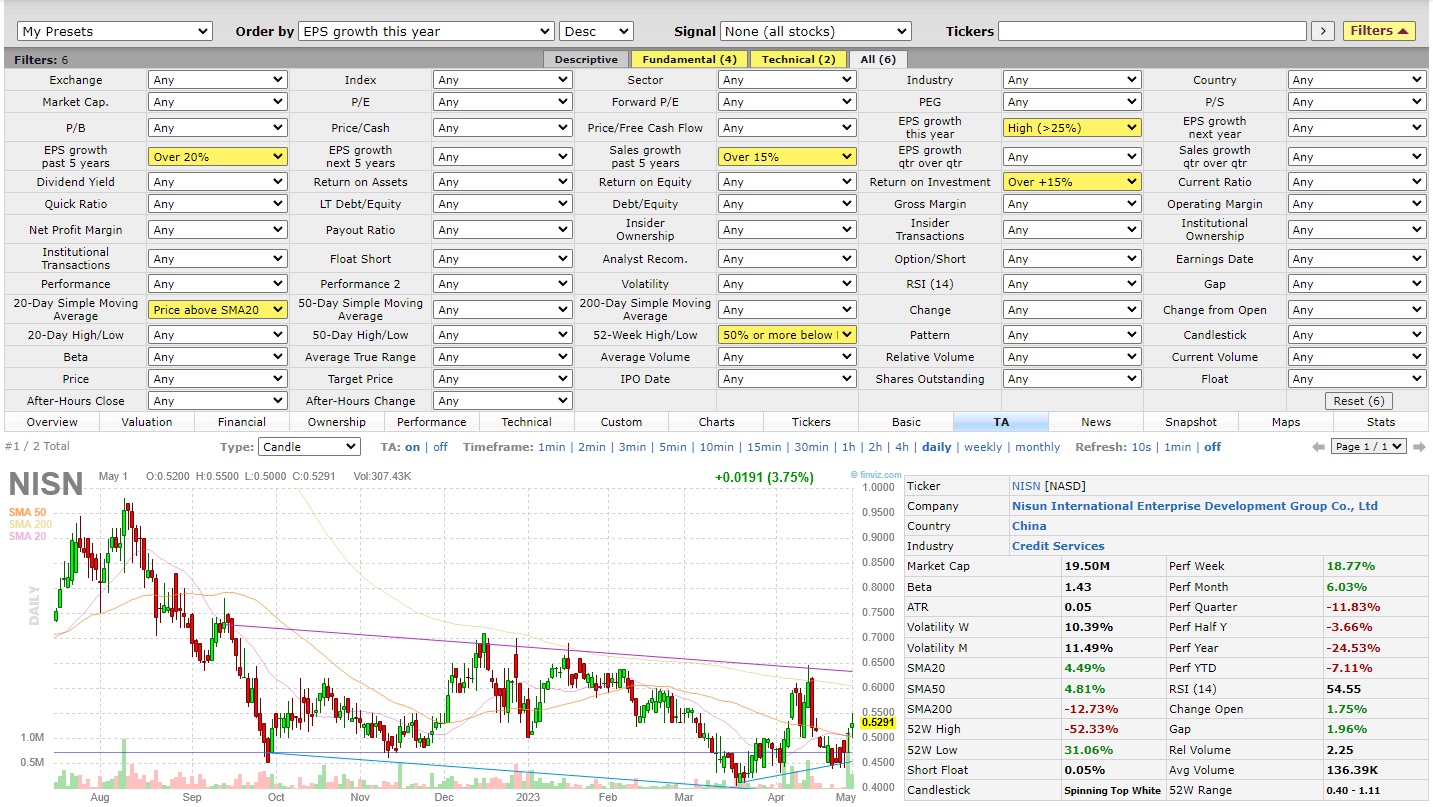Switch to the Snapshot tab
The image size is (1433, 807).
[1190, 421]
